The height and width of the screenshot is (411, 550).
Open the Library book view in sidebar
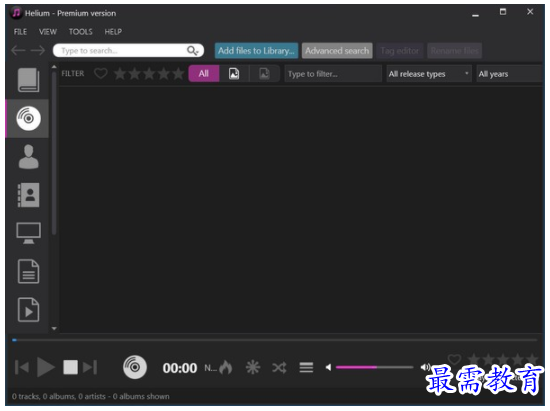(28, 80)
